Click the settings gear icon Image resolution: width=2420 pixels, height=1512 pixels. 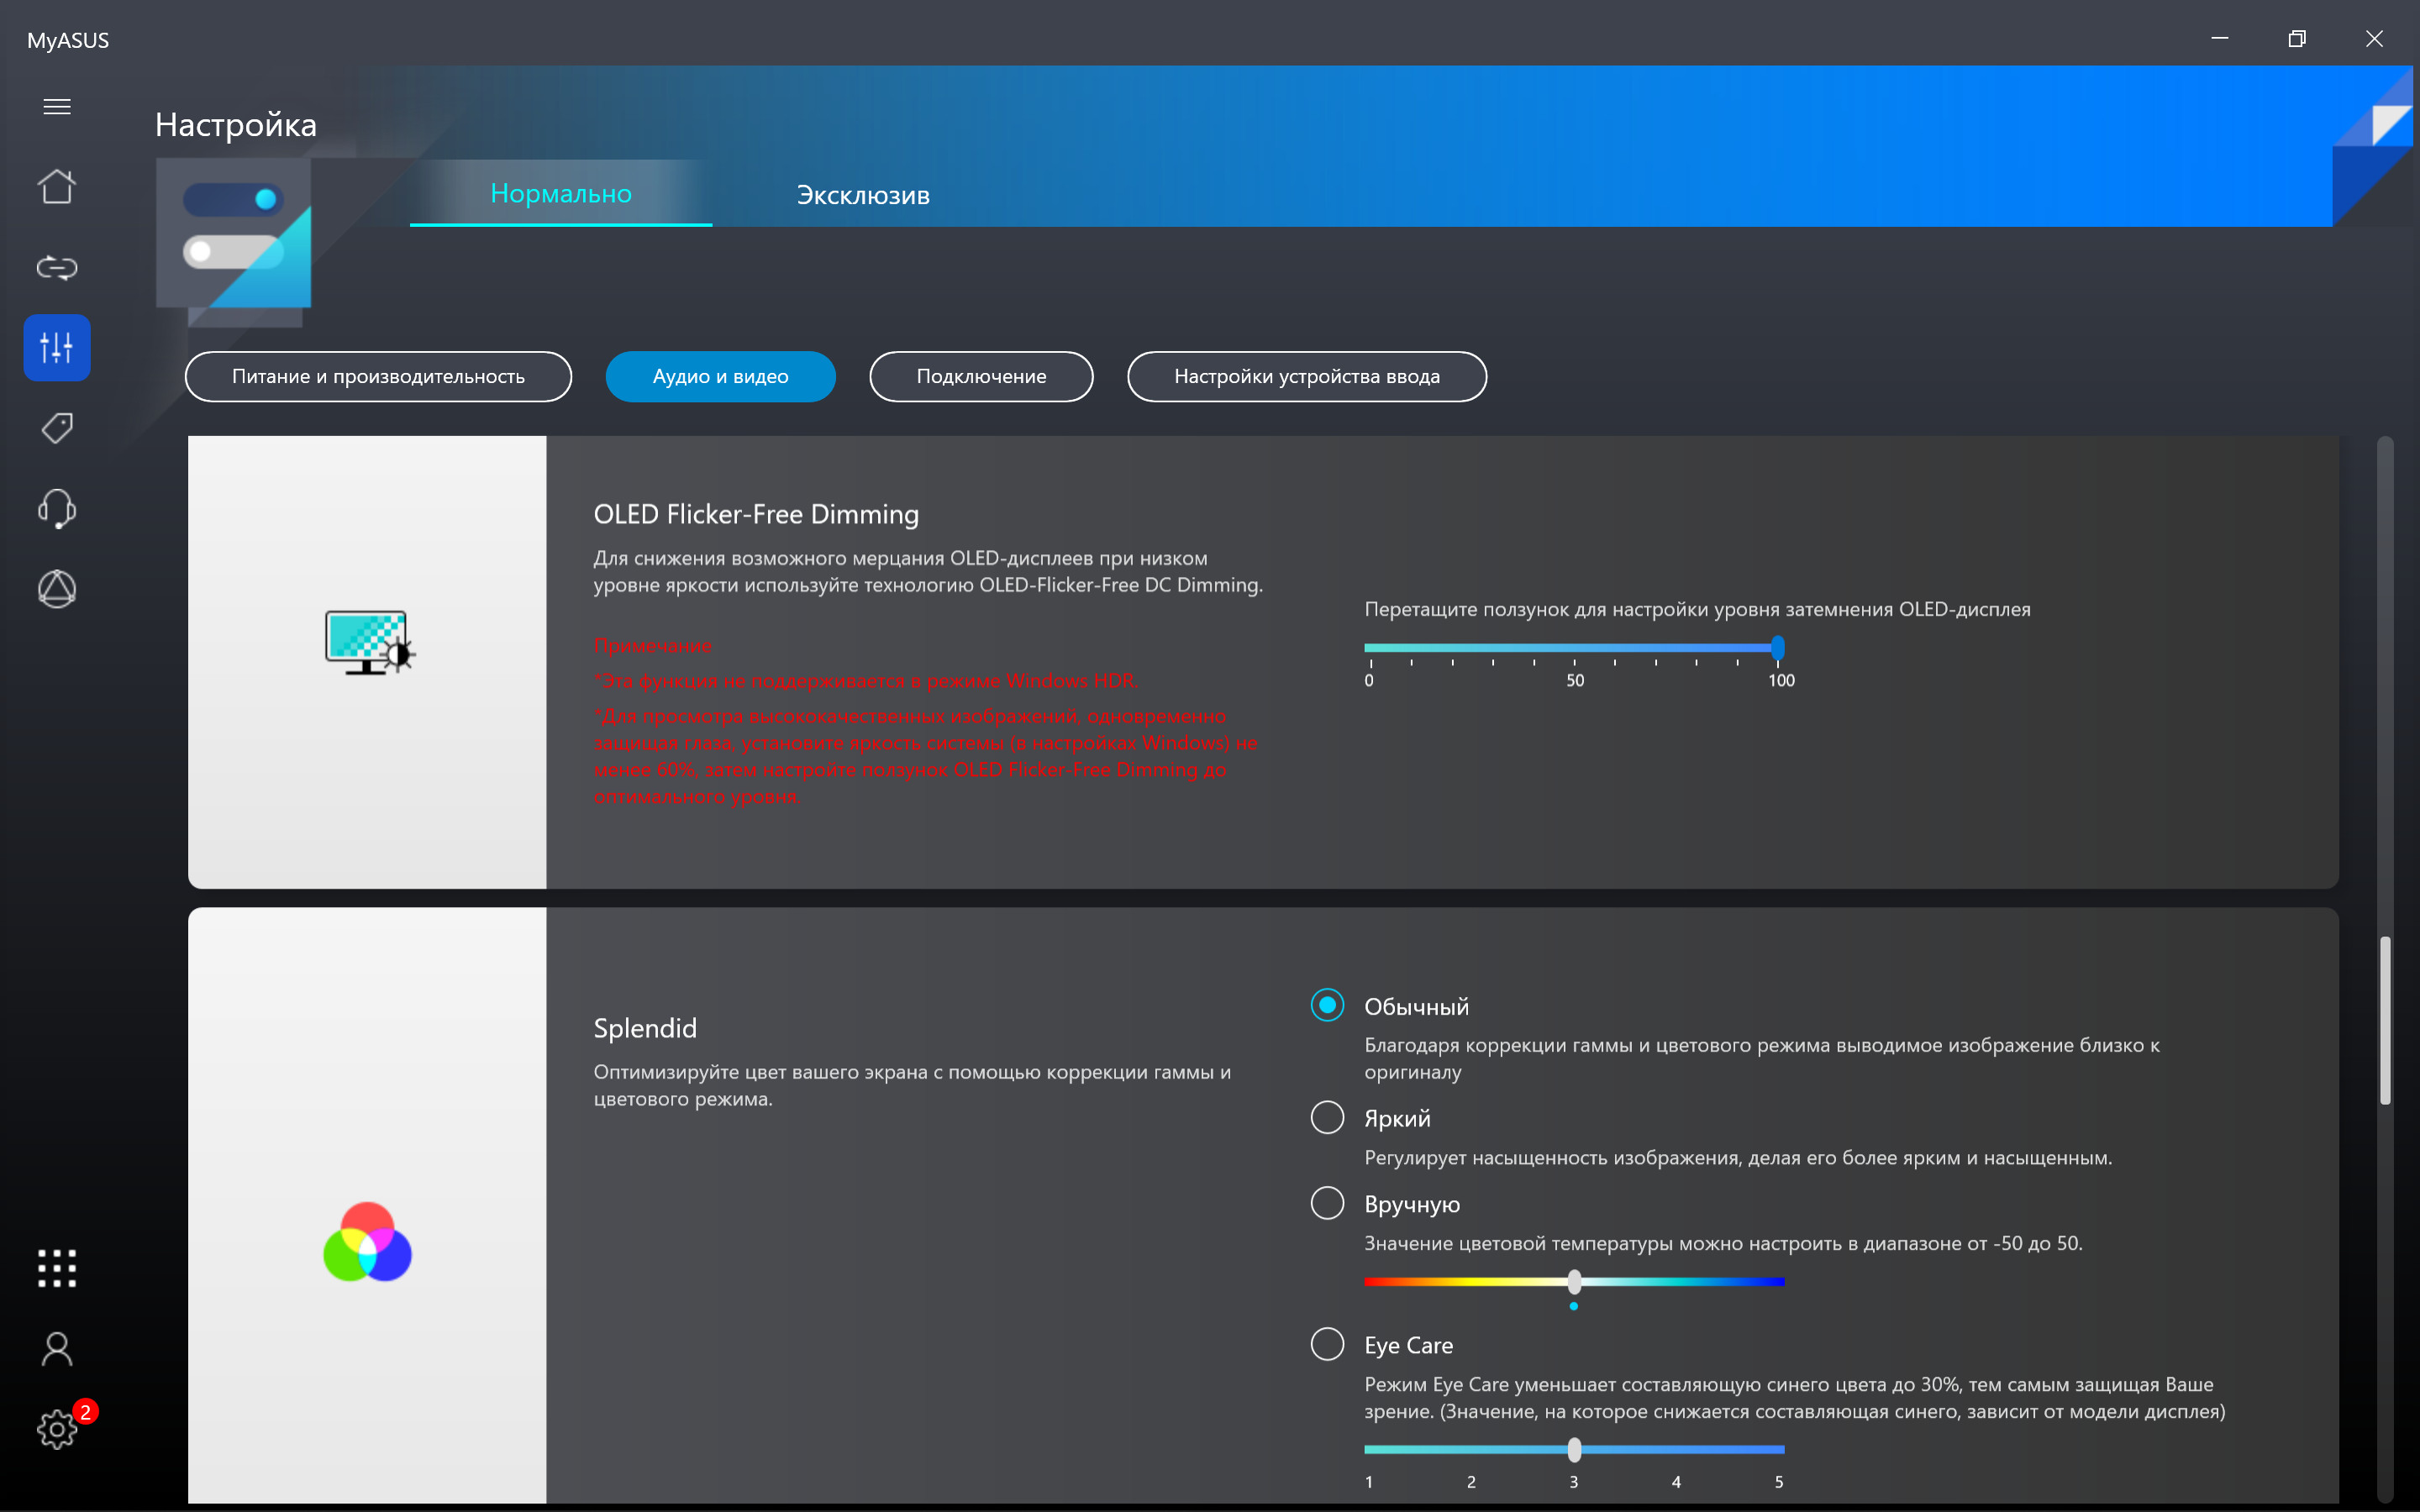[x=57, y=1431]
